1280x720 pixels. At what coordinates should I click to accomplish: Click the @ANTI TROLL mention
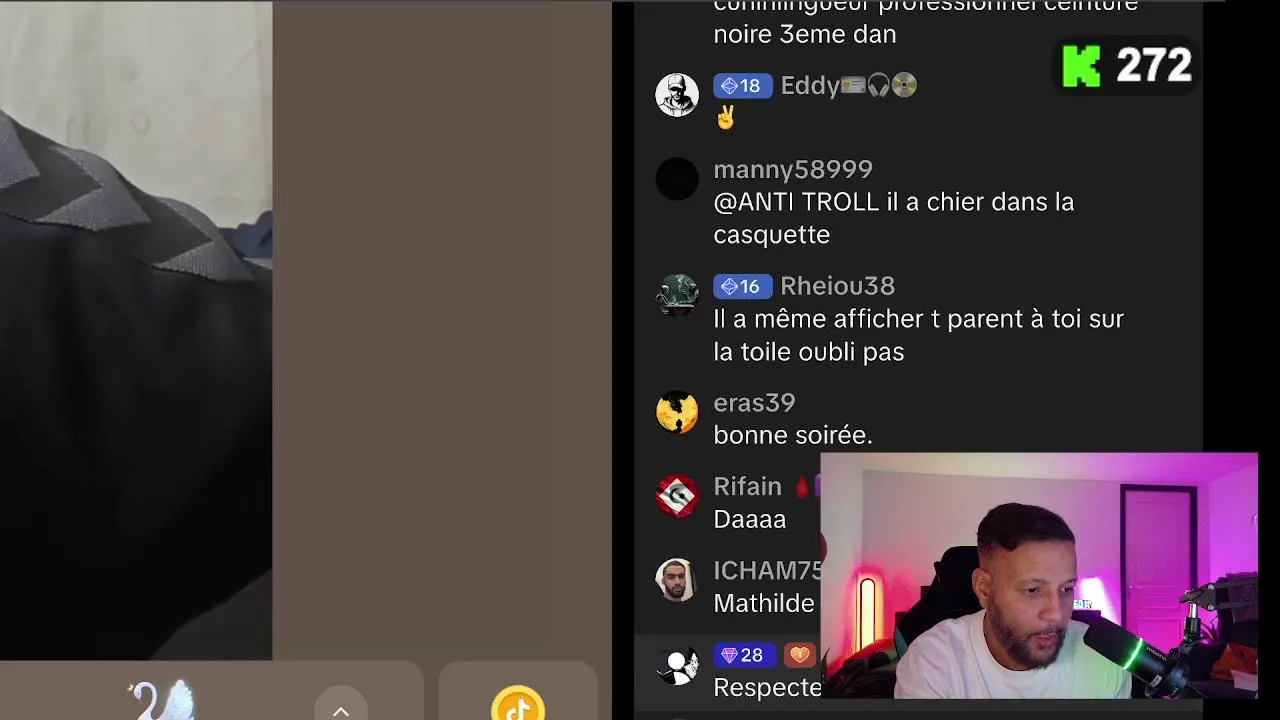coord(796,202)
